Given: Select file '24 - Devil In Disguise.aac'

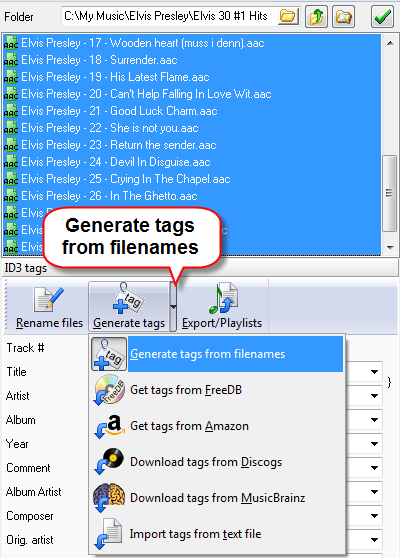Looking at the screenshot, I should click(116, 162).
